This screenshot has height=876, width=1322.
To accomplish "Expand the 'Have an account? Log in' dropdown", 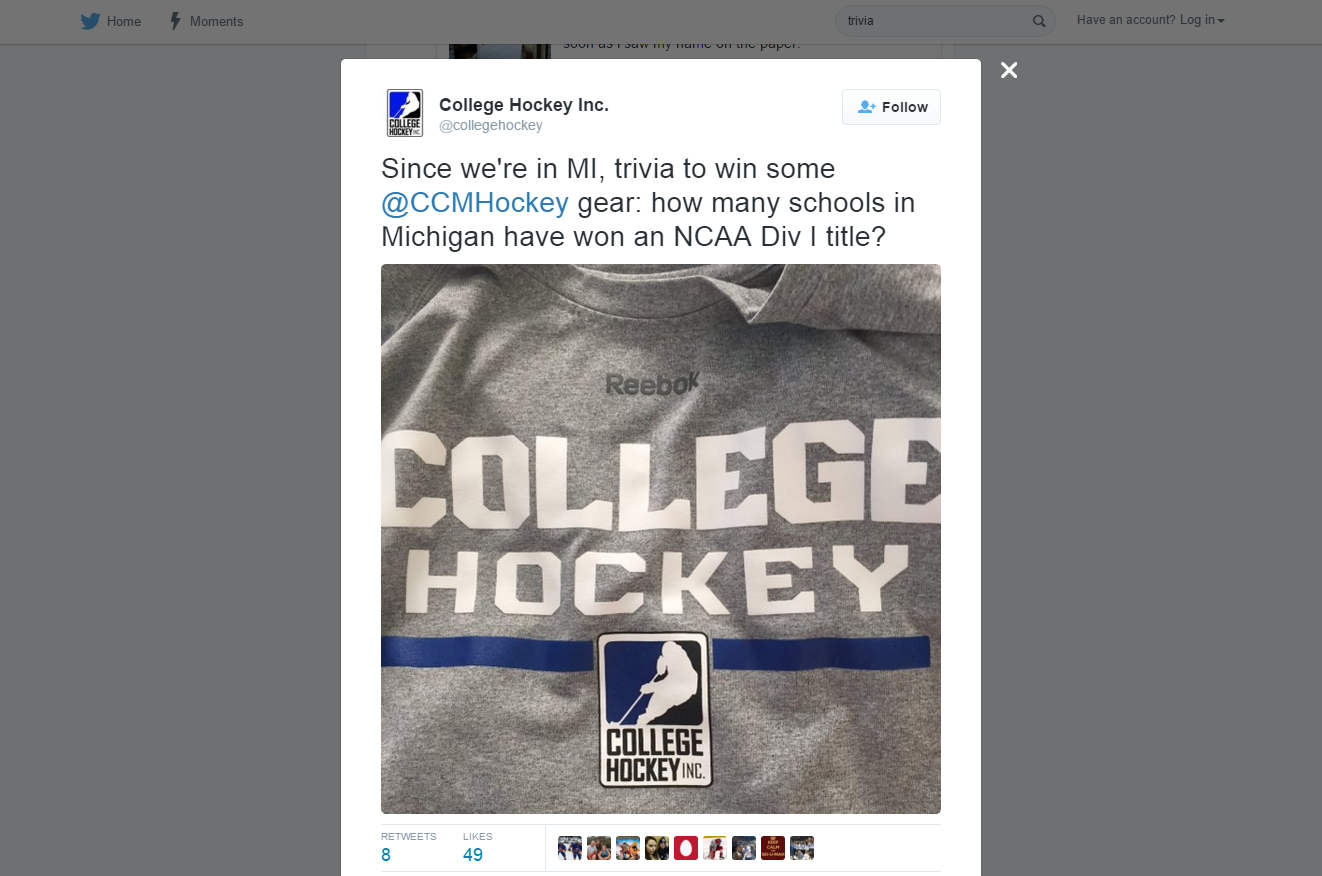I will [x=1150, y=20].
